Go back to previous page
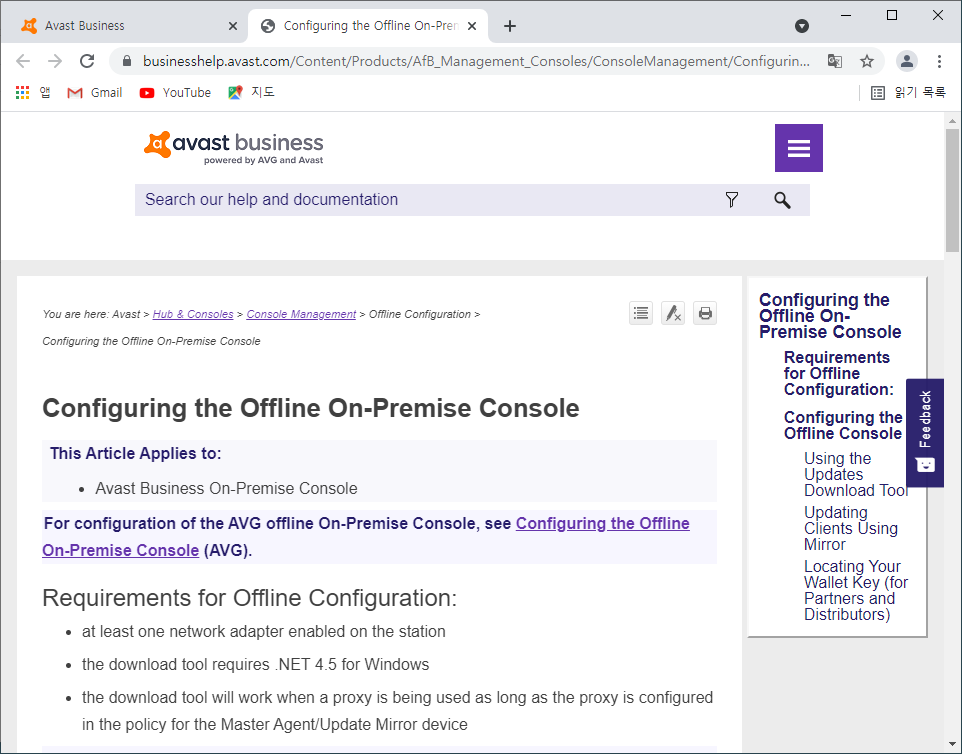 [23, 61]
